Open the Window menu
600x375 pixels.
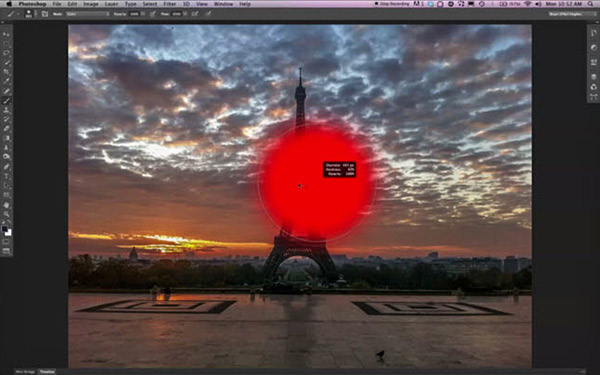tap(223, 4)
